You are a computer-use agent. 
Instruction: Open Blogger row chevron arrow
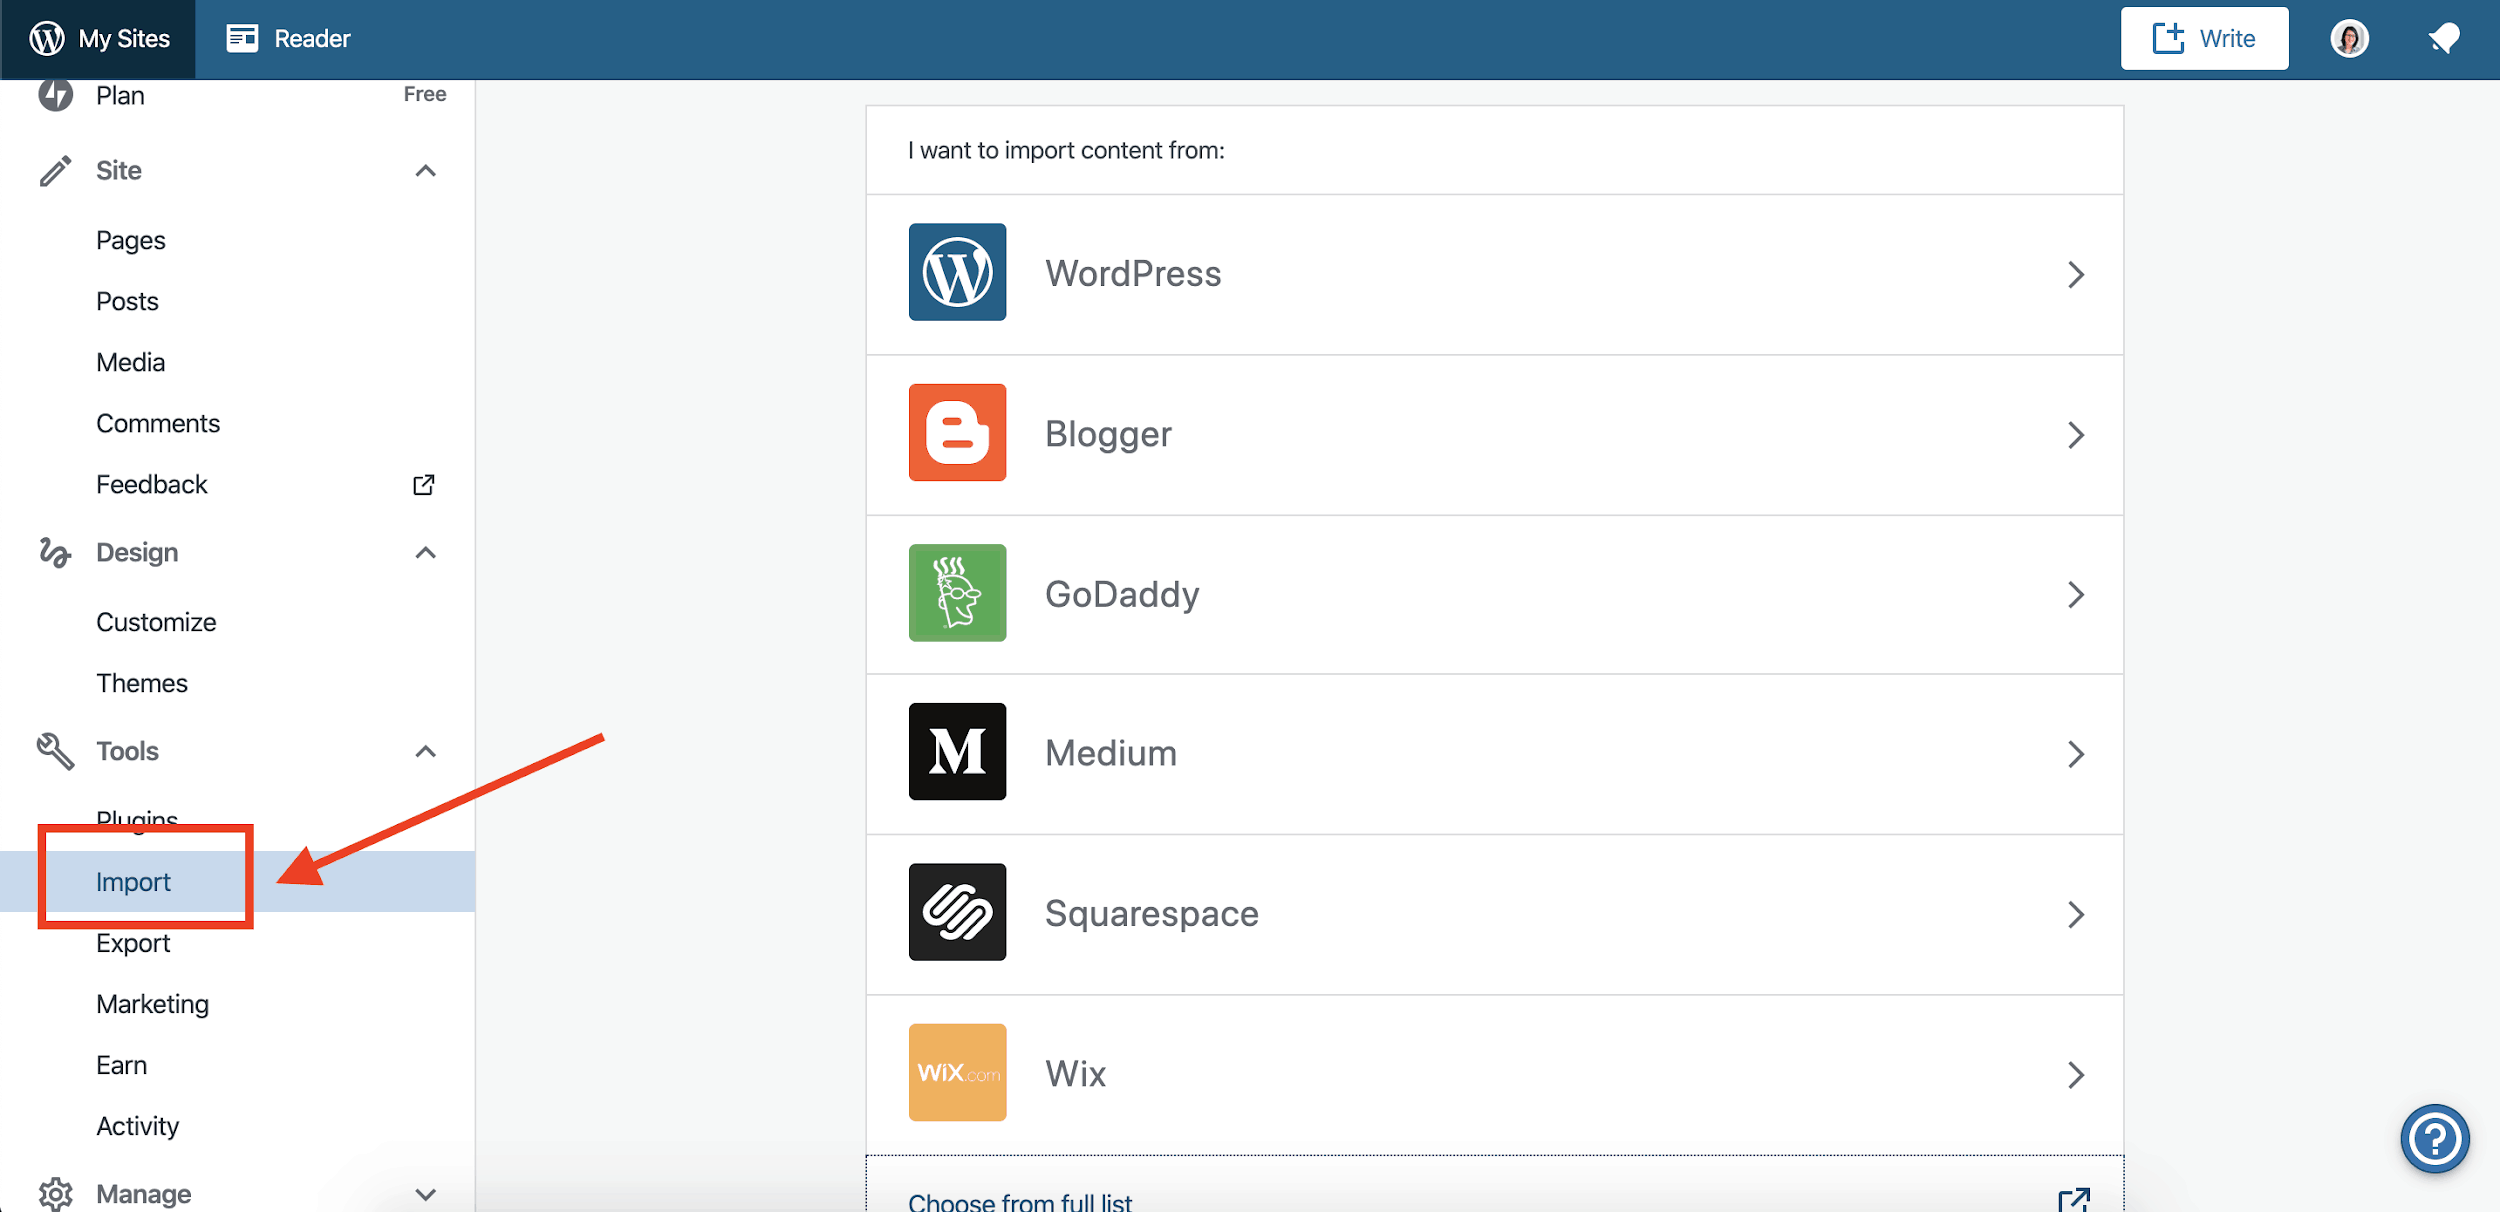pyautogui.click(x=2076, y=435)
